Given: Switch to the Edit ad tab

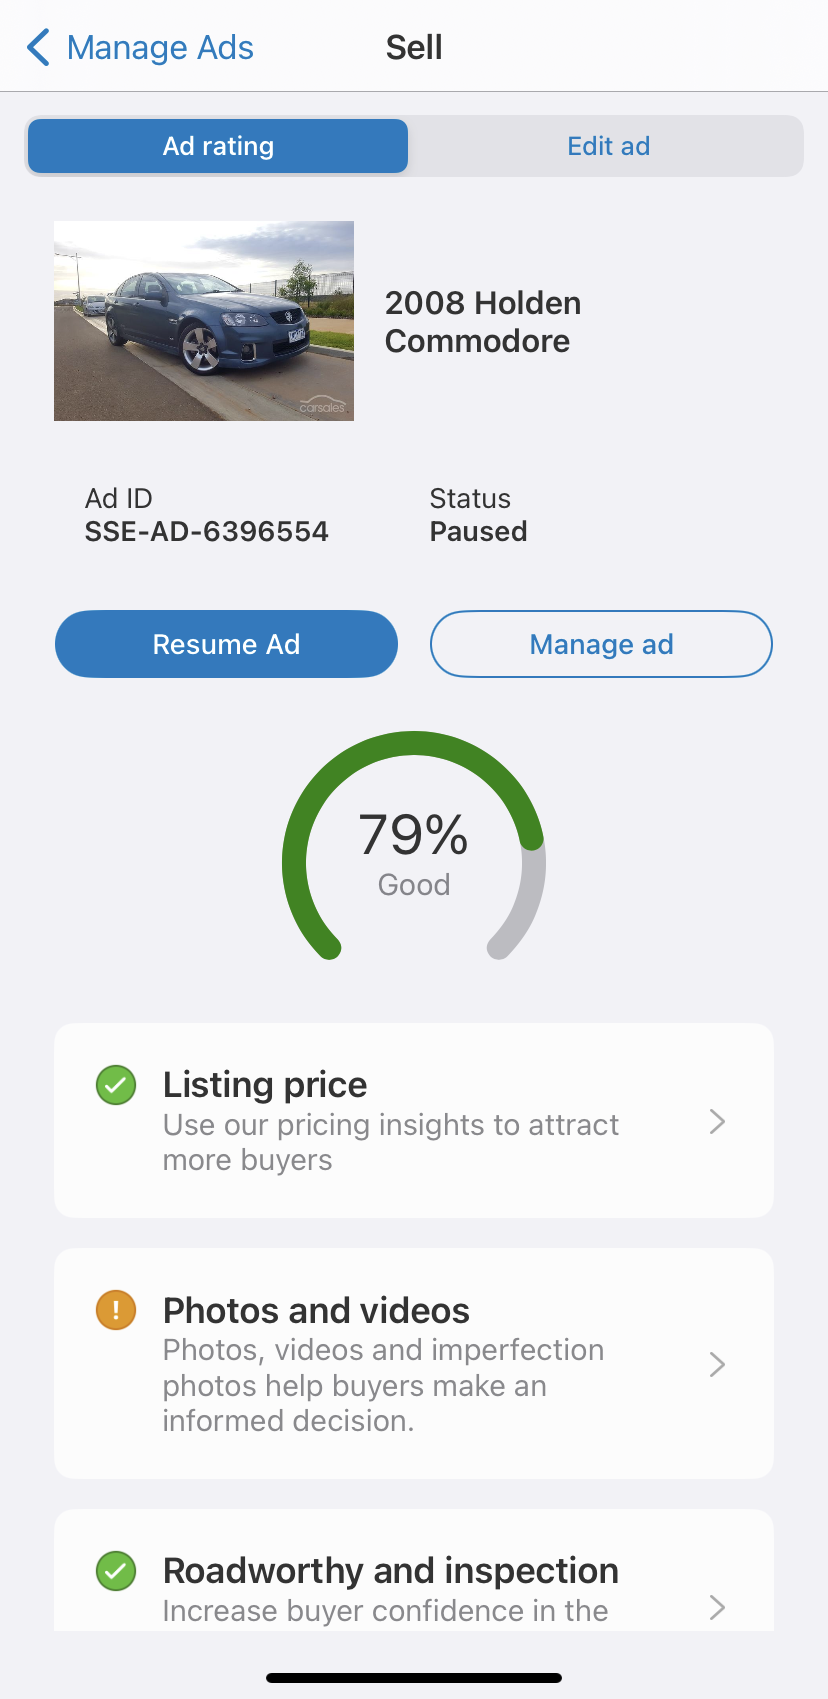Looking at the screenshot, I should [608, 146].
